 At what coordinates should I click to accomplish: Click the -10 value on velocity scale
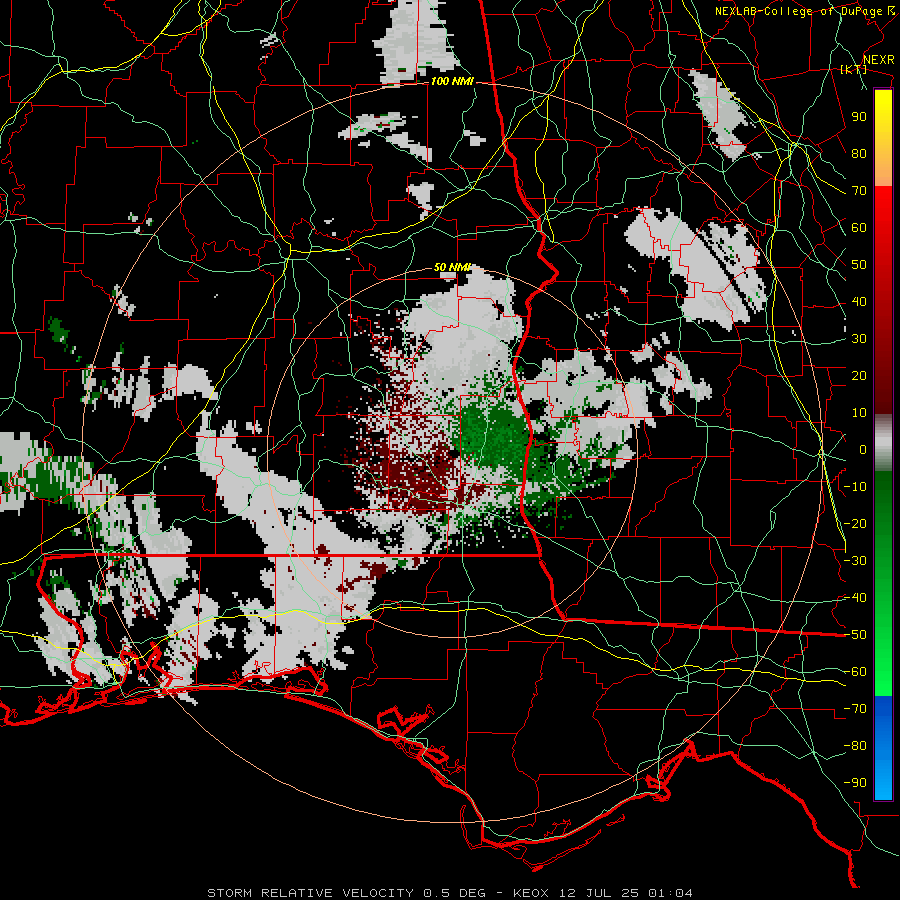tap(855, 487)
